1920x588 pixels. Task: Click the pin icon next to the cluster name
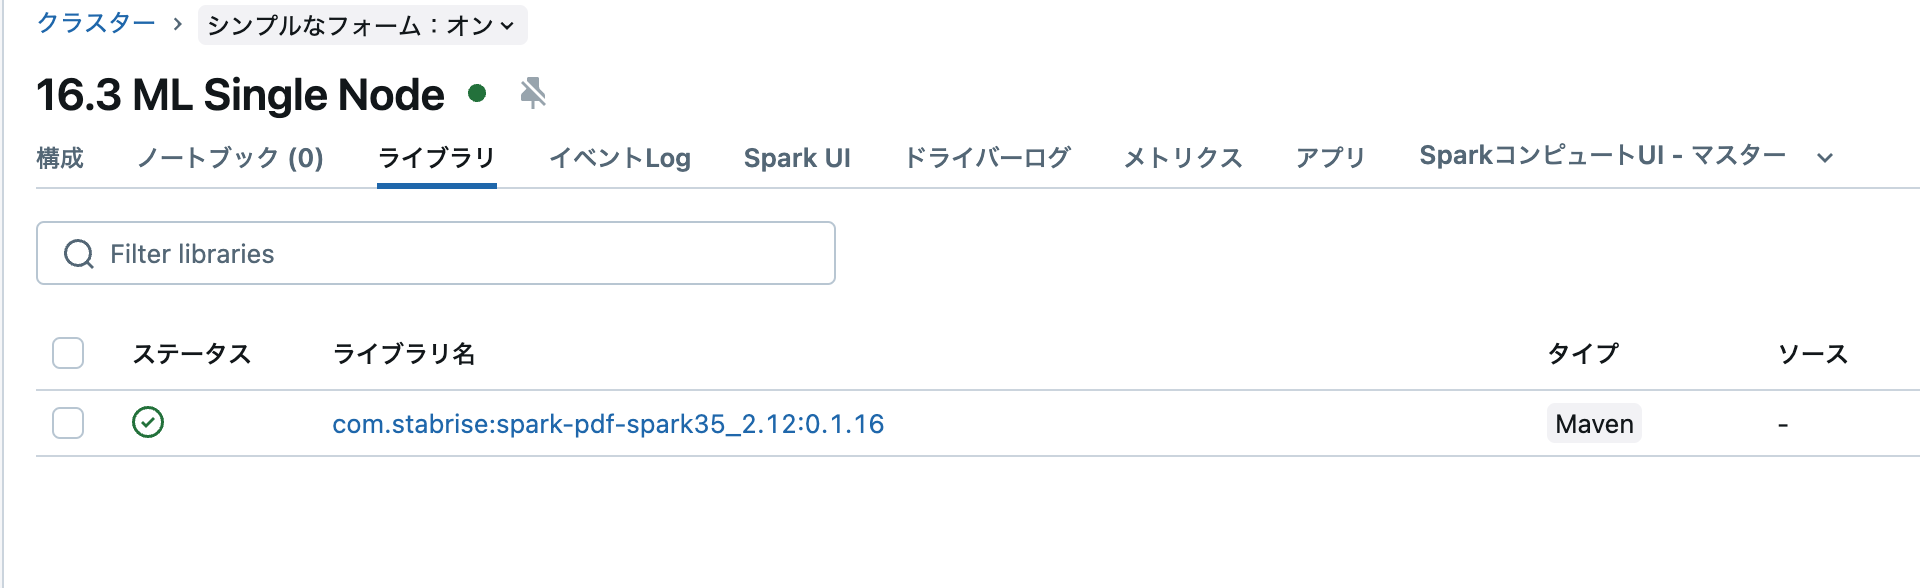point(534,93)
